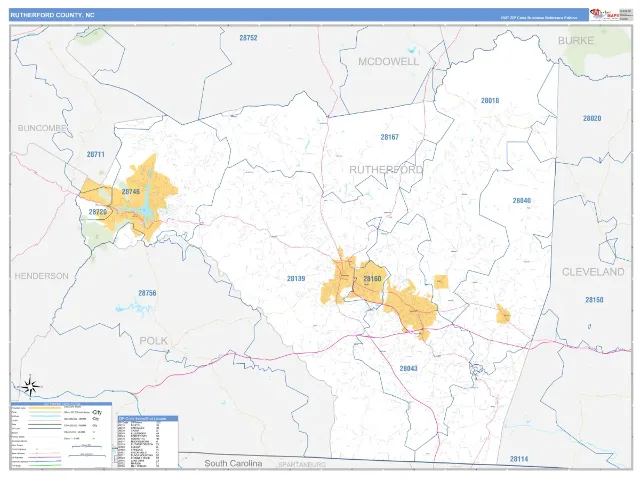Click the map publisher logo
Viewport: 640px width, 480px height.
[x=604, y=14]
